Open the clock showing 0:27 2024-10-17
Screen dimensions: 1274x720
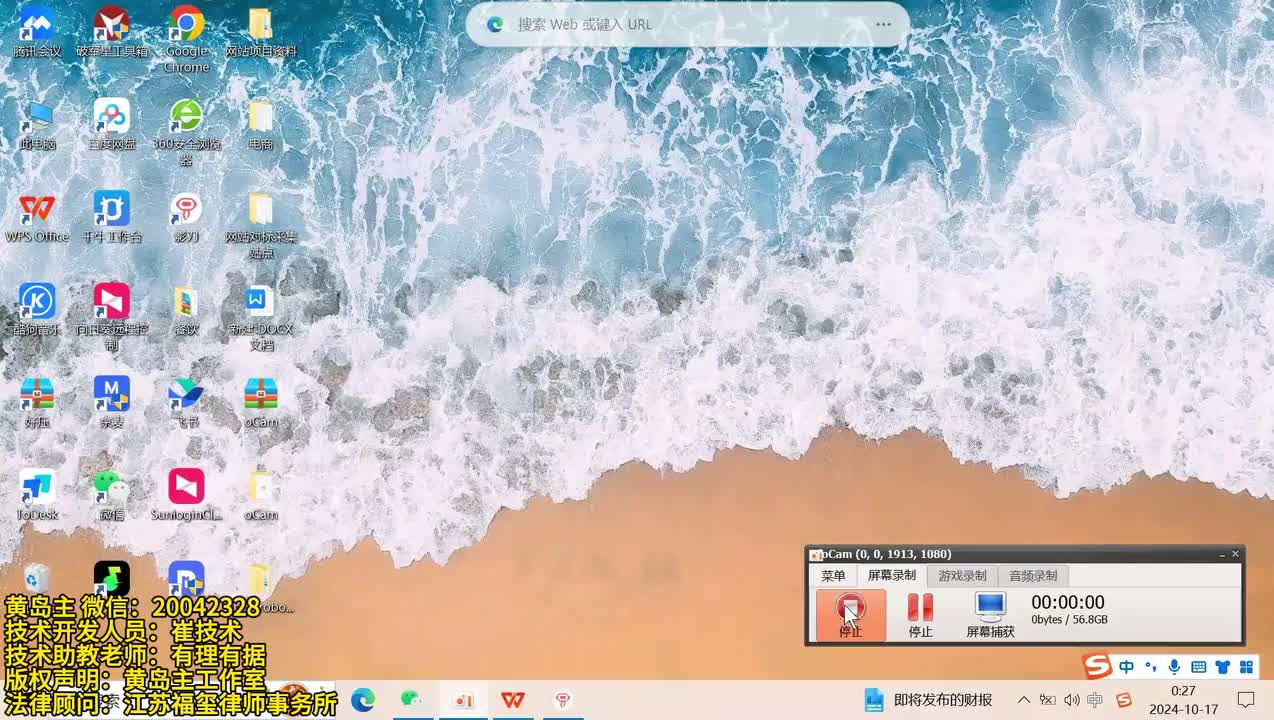coord(1184,700)
